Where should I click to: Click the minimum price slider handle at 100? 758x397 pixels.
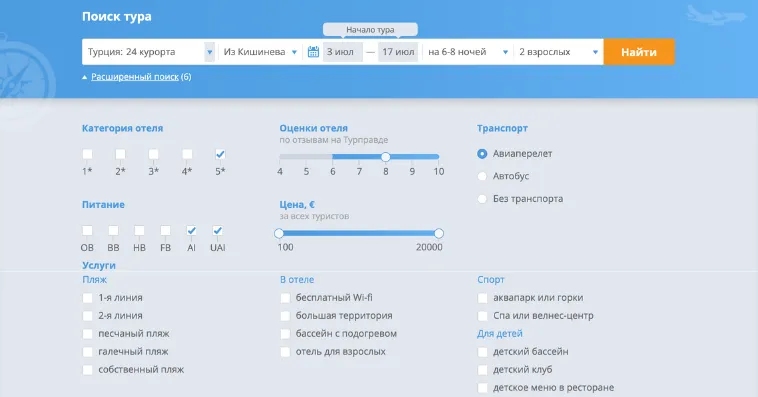pos(279,234)
